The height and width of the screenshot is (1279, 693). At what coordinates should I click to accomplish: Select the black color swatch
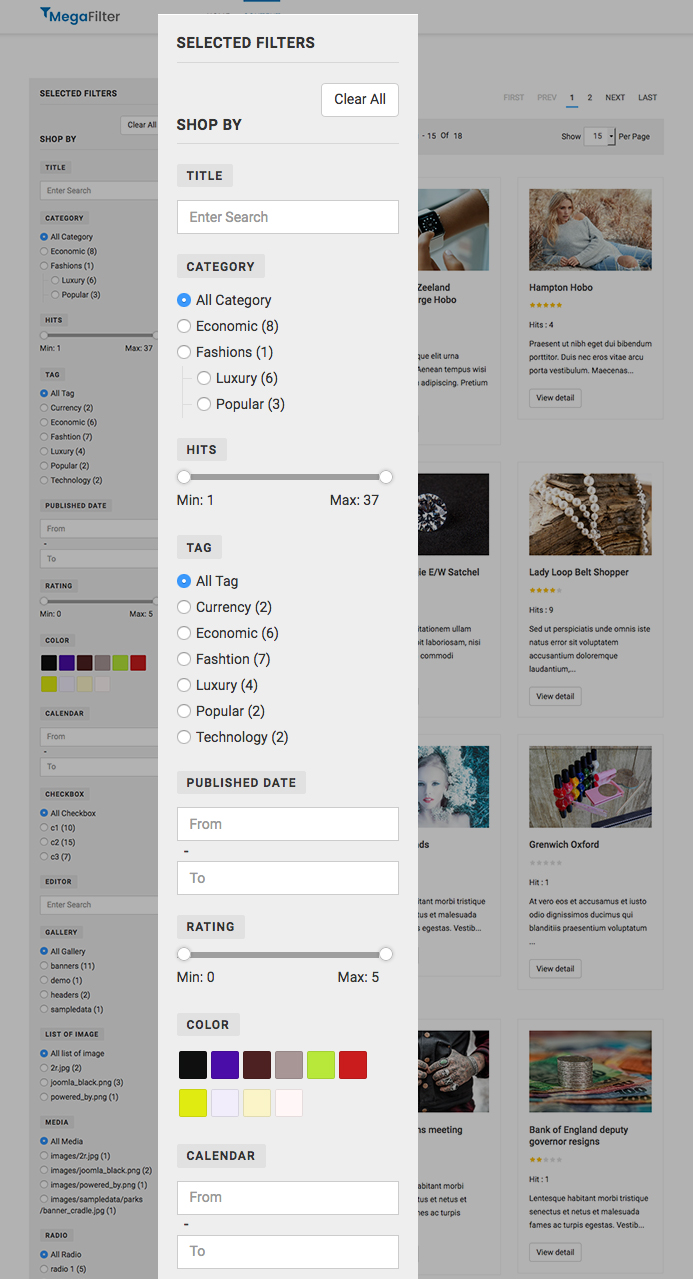193,1065
